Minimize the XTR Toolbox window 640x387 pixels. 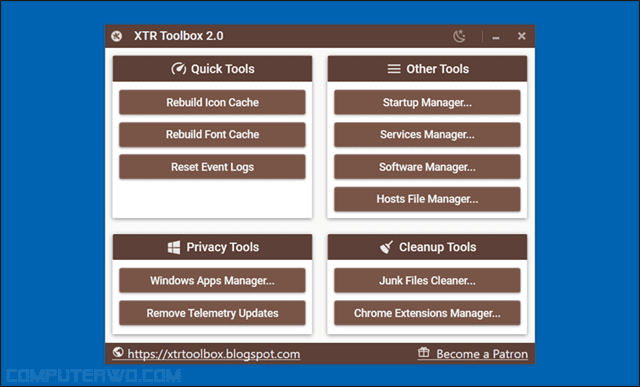pyautogui.click(x=496, y=37)
